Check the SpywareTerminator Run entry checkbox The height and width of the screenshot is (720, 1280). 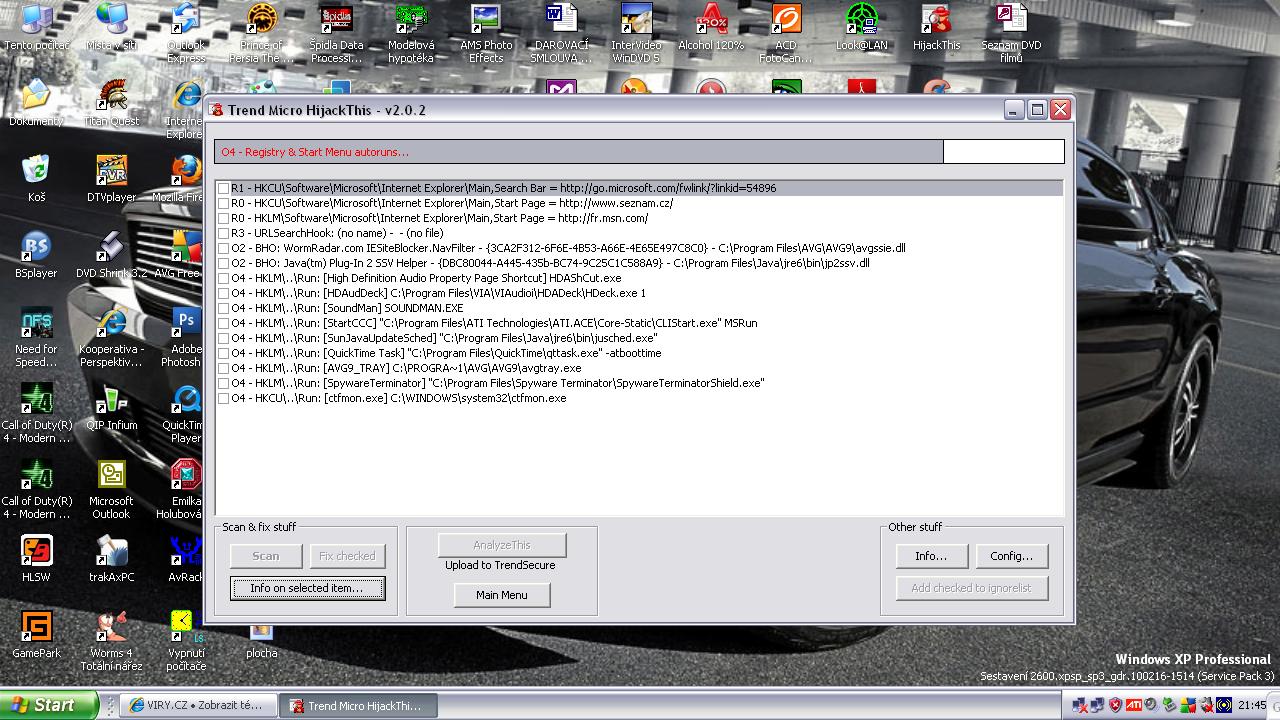coord(224,383)
